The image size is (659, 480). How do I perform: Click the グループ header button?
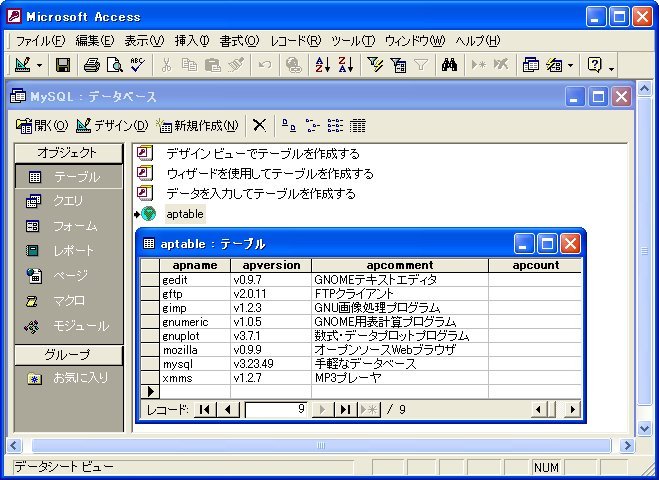69,355
